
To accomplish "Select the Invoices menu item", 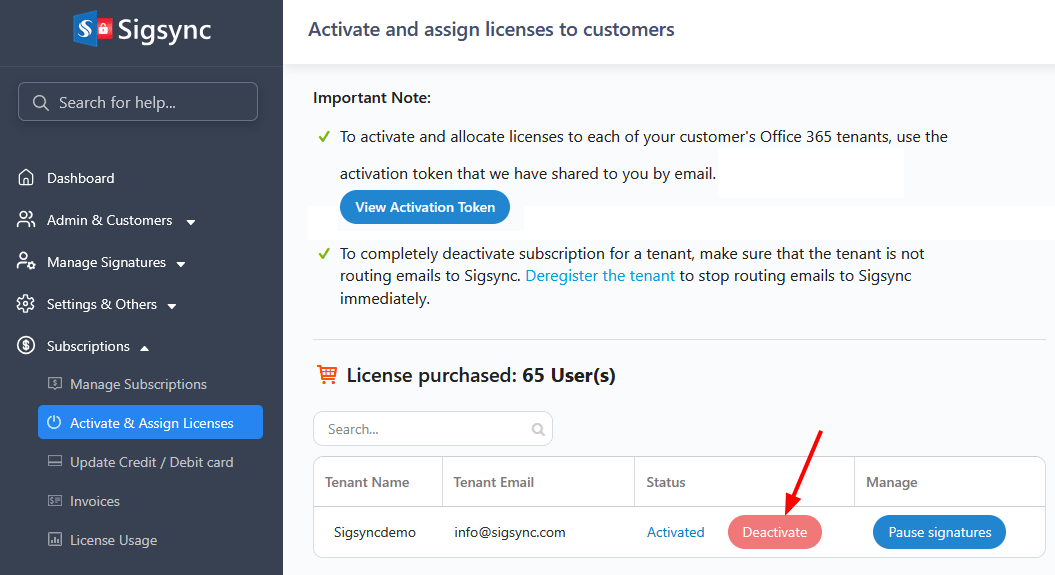I will 95,501.
